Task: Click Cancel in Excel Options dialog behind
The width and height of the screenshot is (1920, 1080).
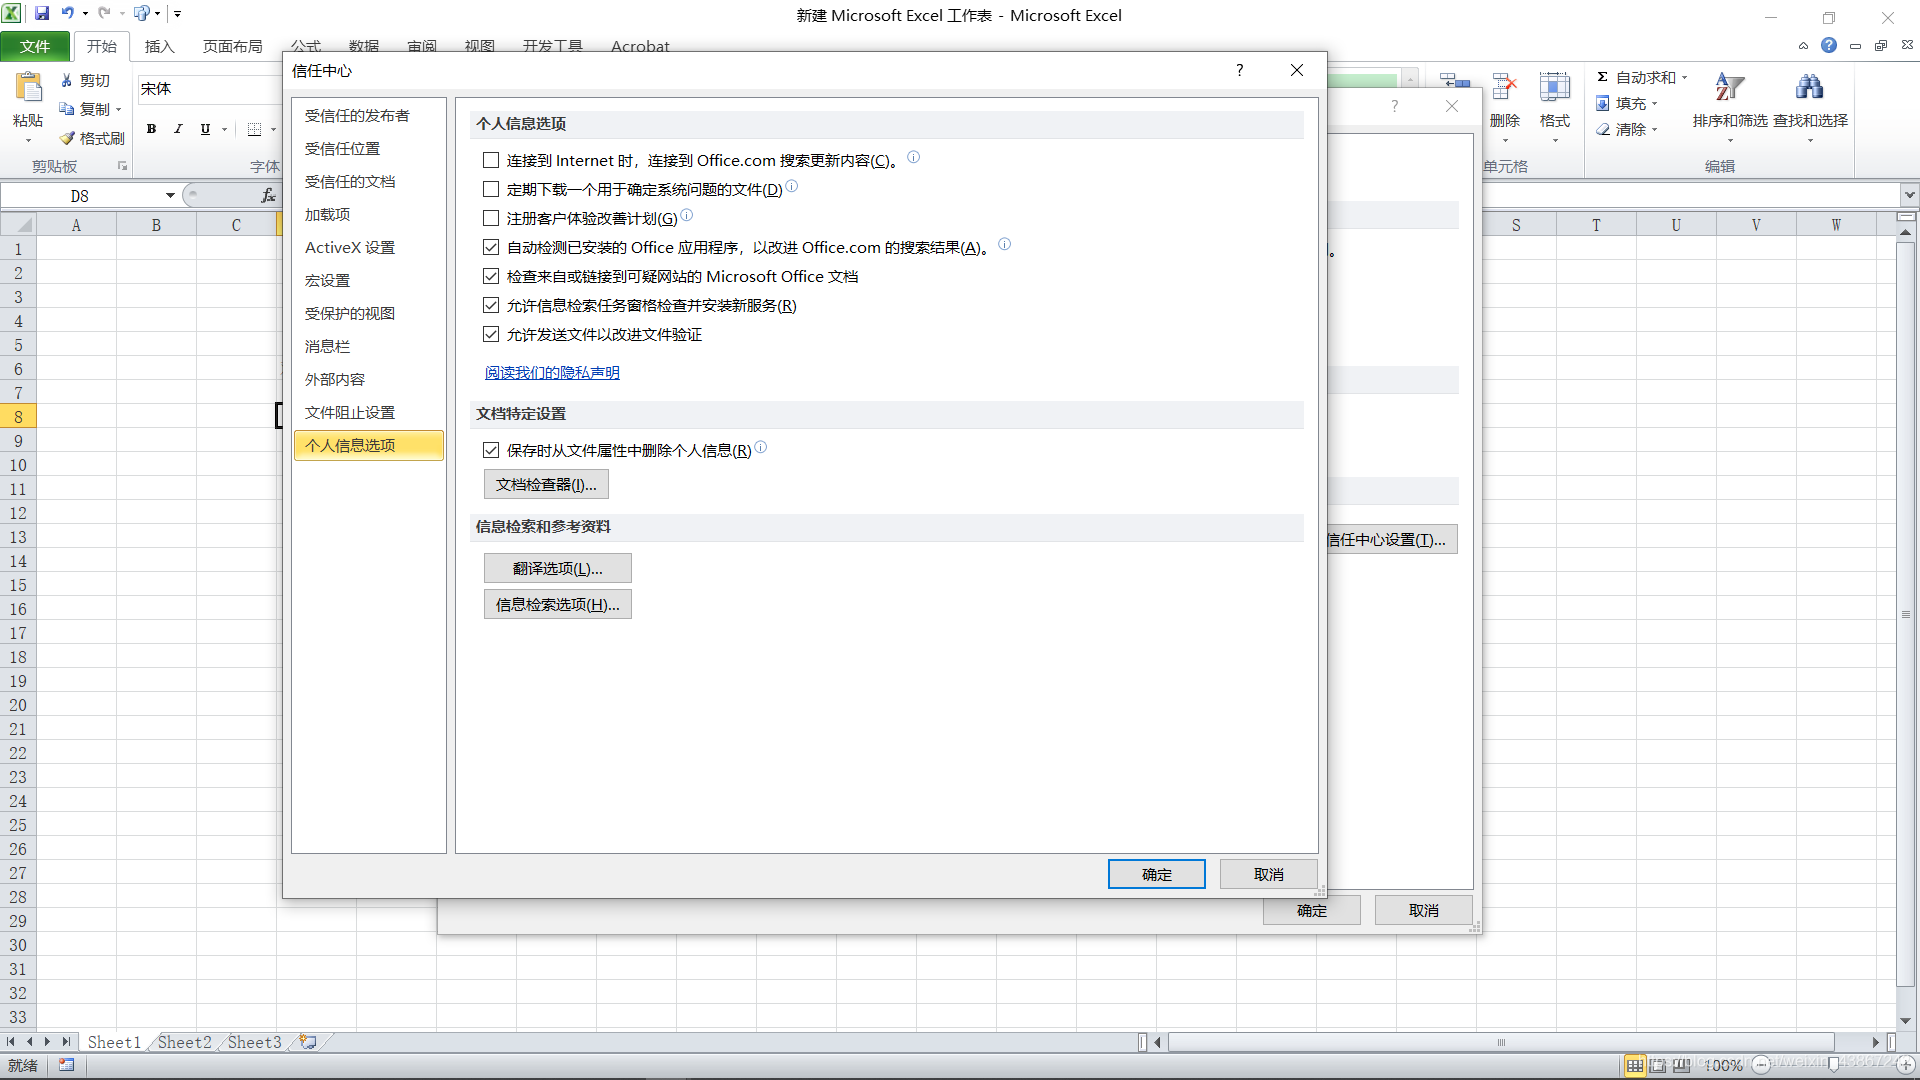Action: click(x=1423, y=910)
